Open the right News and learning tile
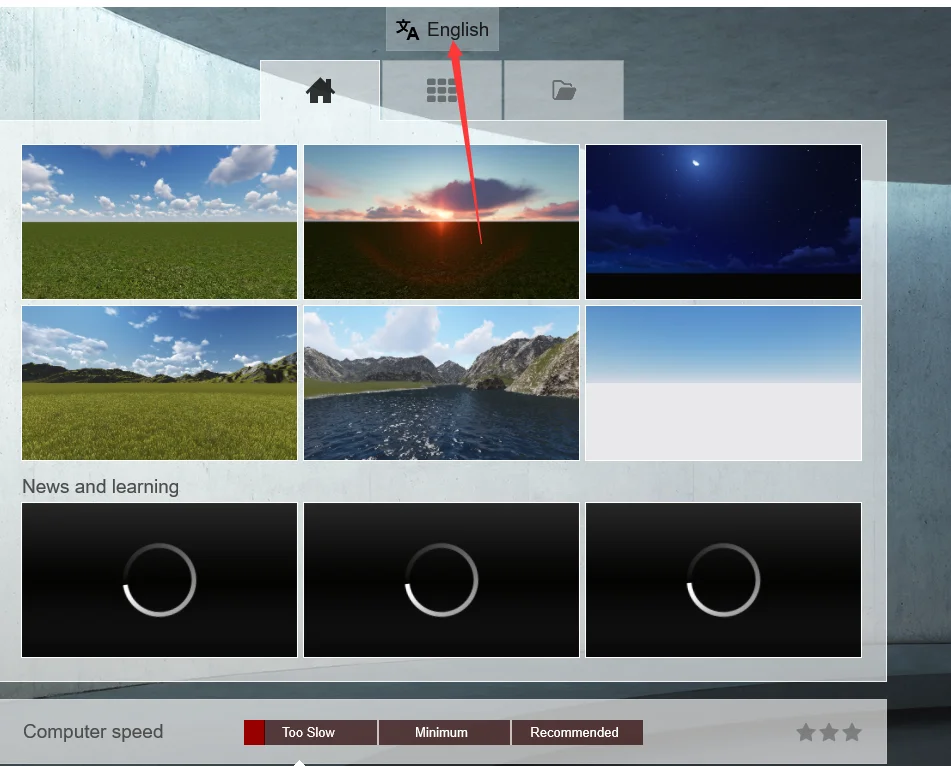 click(724, 580)
